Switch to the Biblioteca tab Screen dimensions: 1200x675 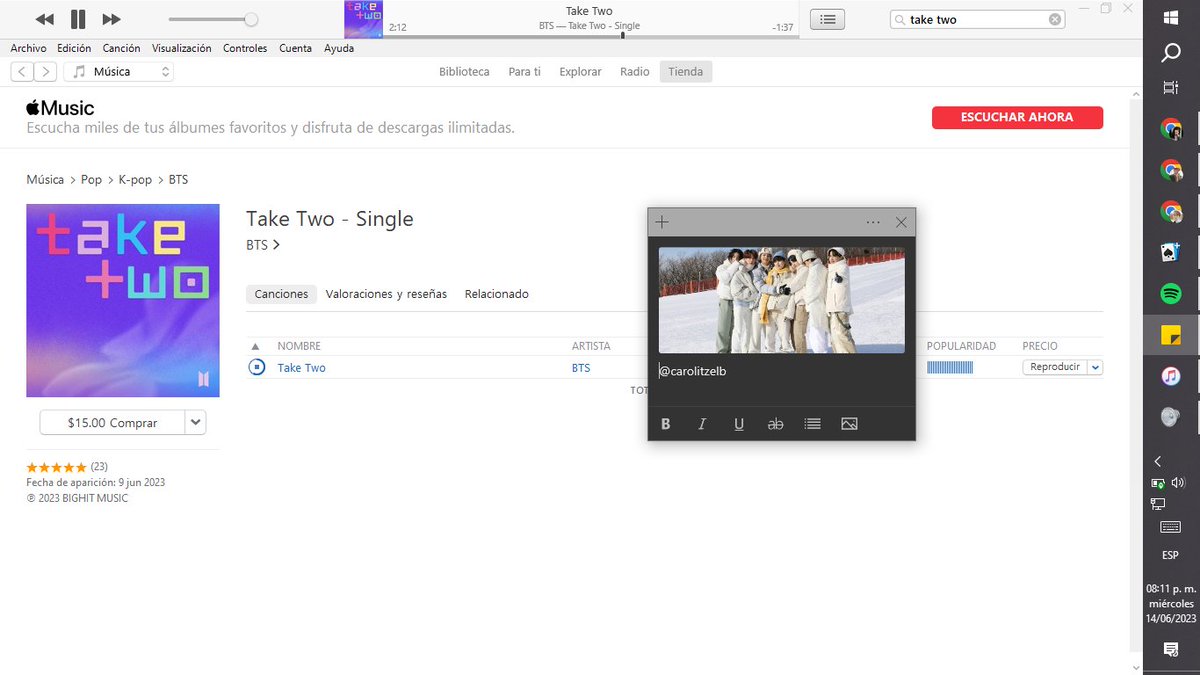(x=464, y=72)
